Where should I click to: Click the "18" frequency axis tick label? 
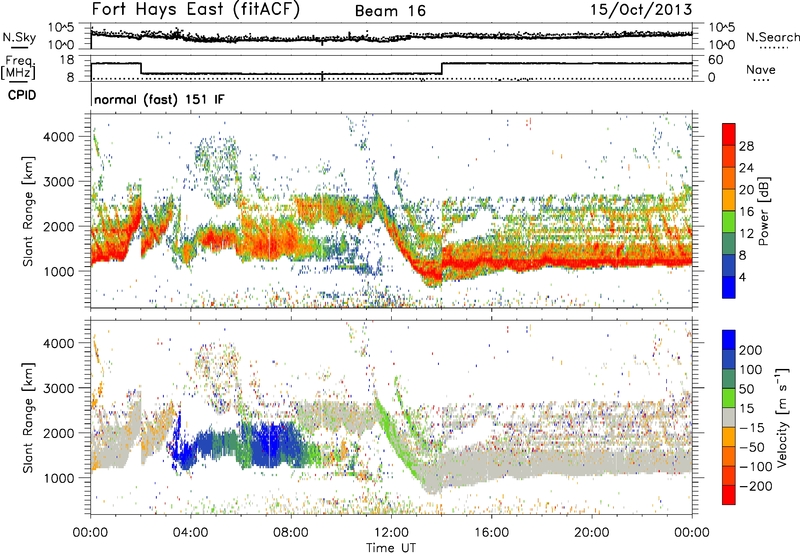(67, 60)
